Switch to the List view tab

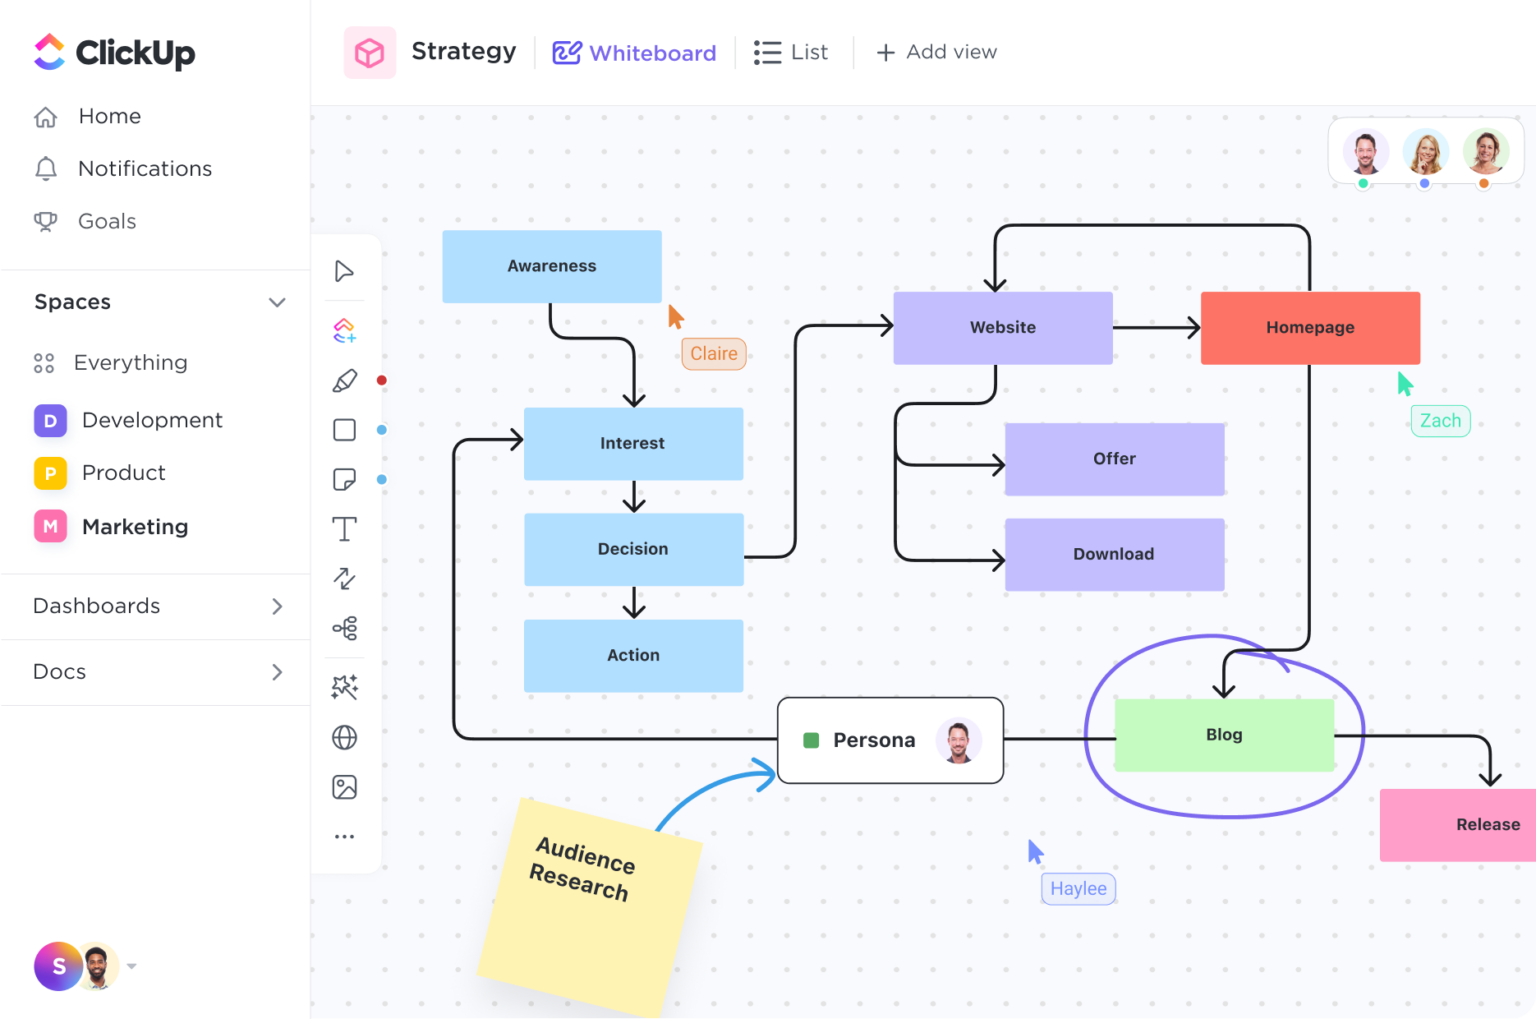pos(792,52)
